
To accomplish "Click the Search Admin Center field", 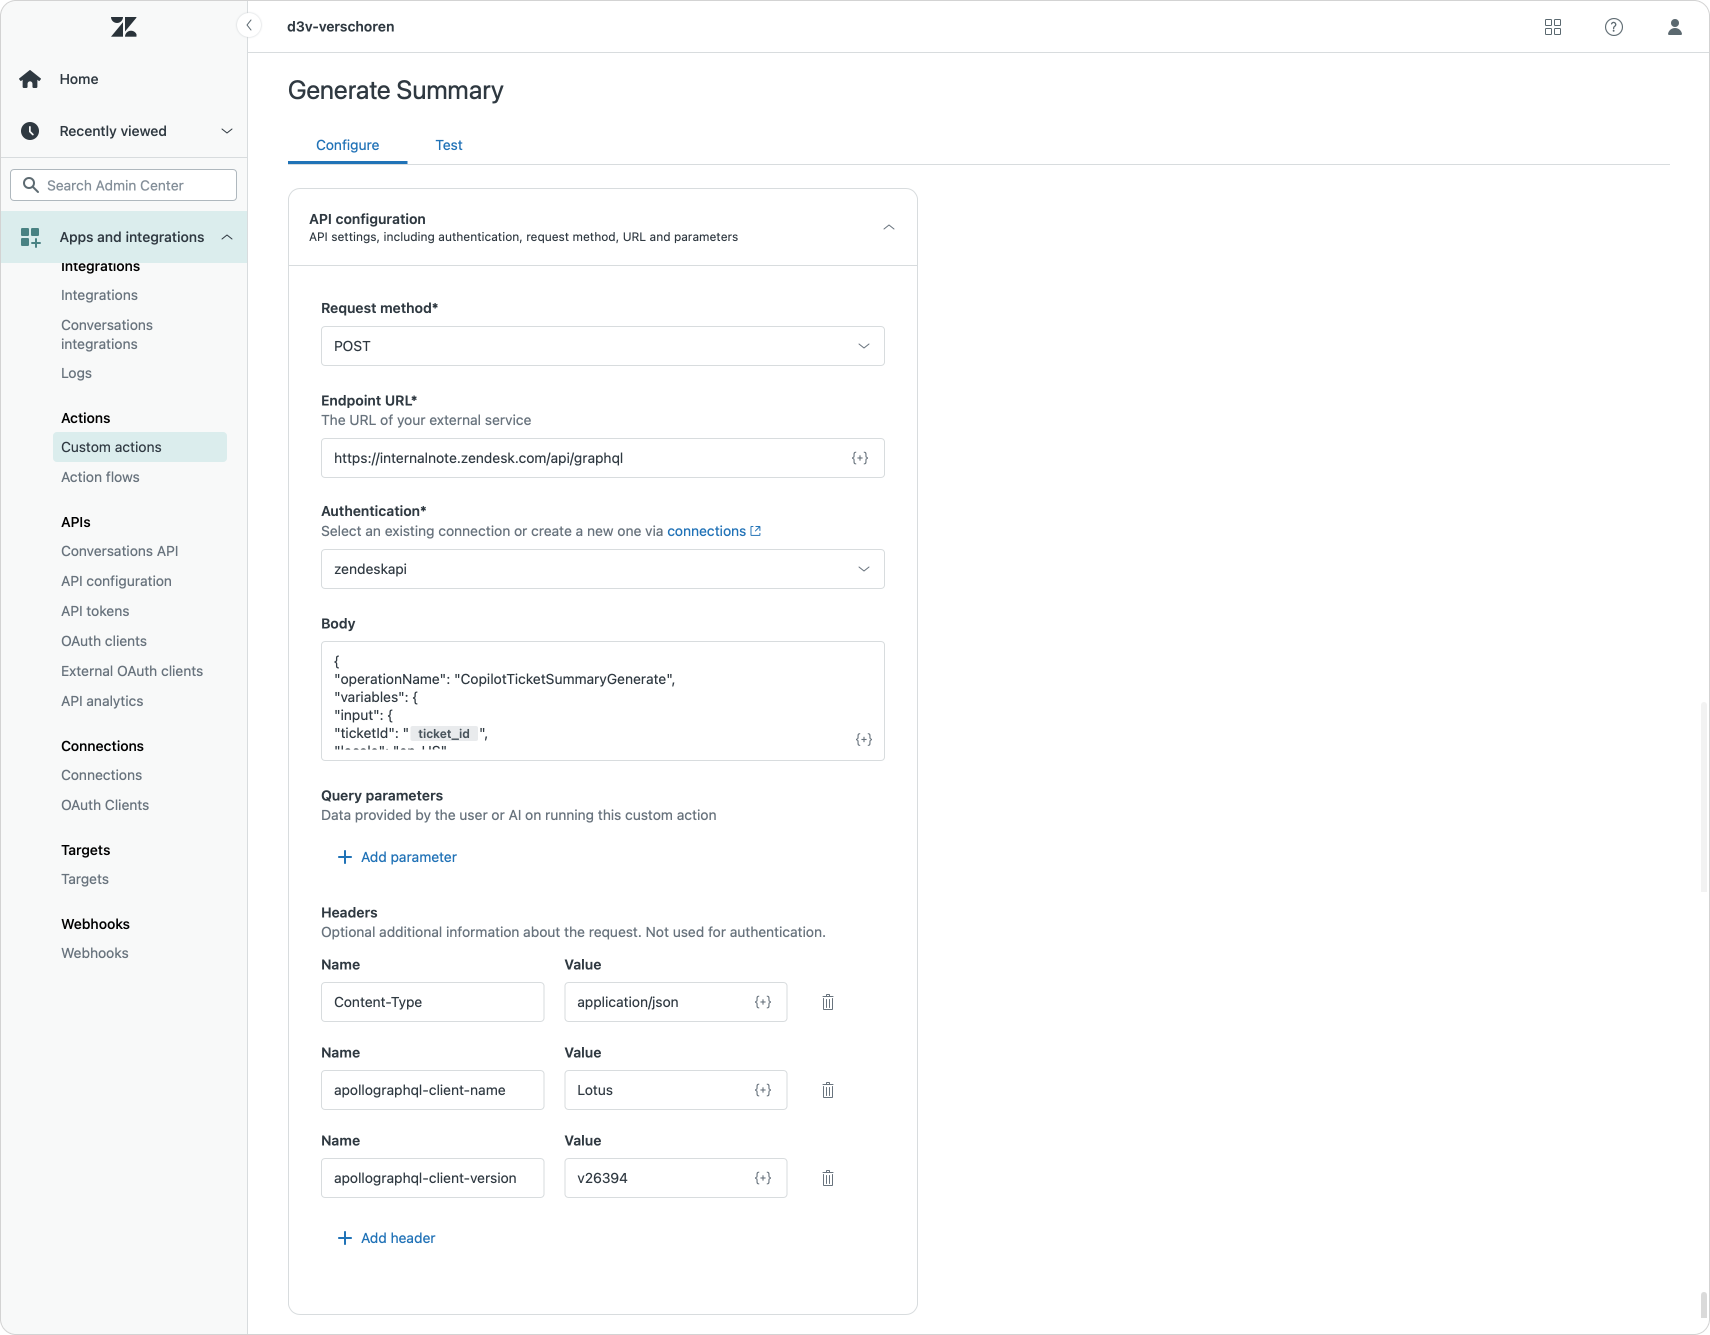I will [x=124, y=185].
